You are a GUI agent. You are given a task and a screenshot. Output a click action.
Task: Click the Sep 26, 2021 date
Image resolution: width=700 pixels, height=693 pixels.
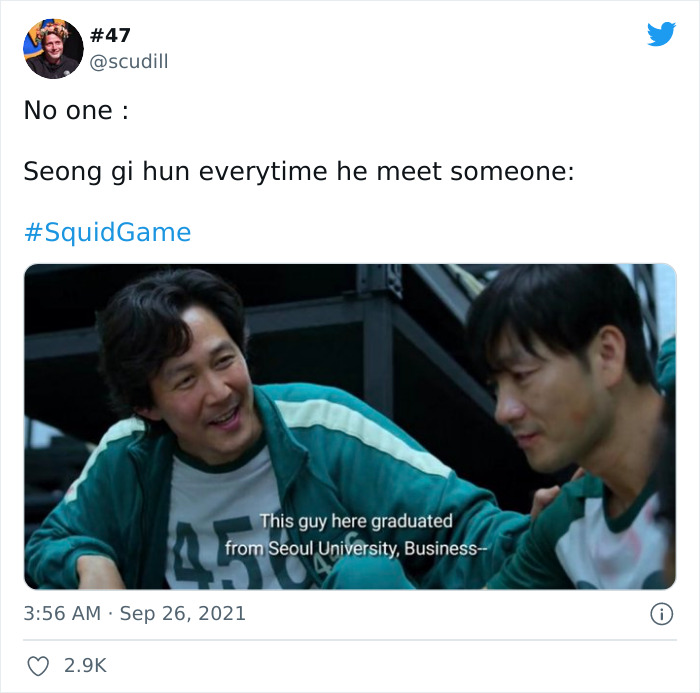click(x=183, y=614)
